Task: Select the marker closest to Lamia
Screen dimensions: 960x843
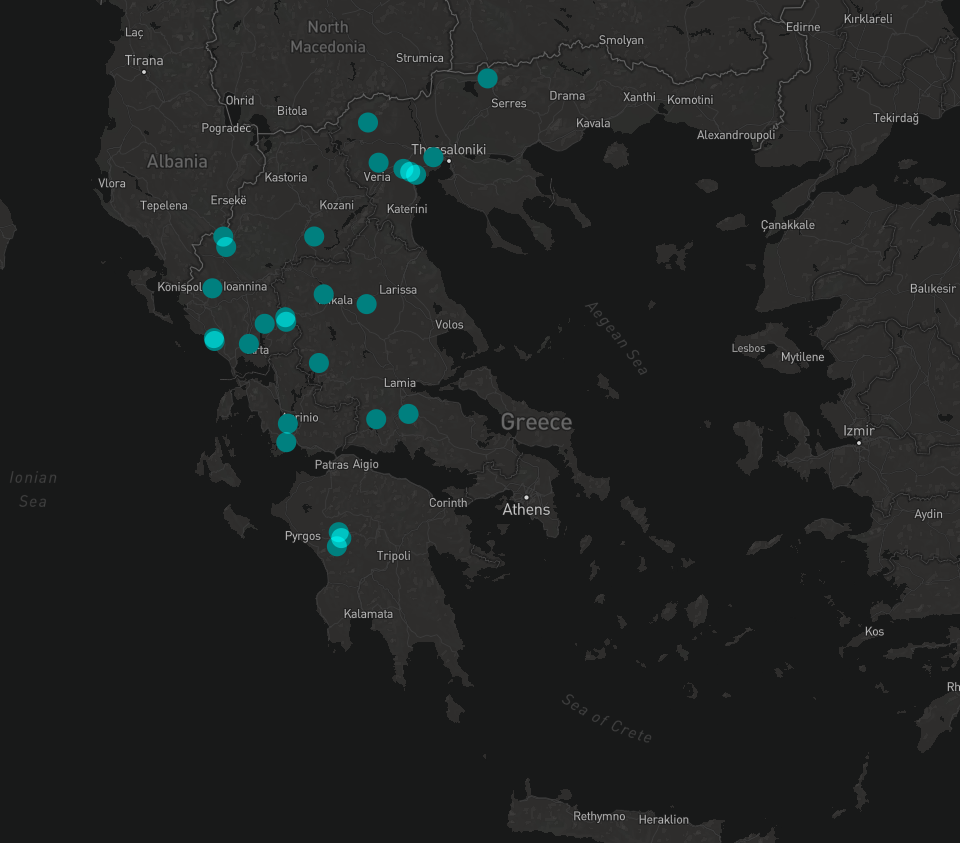Action: (x=408, y=413)
